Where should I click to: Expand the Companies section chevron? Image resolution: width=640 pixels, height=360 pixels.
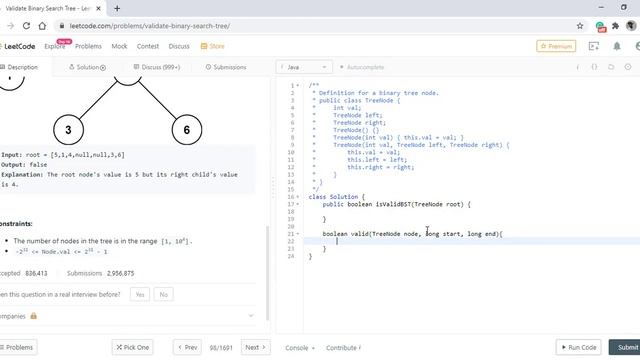[251, 316]
